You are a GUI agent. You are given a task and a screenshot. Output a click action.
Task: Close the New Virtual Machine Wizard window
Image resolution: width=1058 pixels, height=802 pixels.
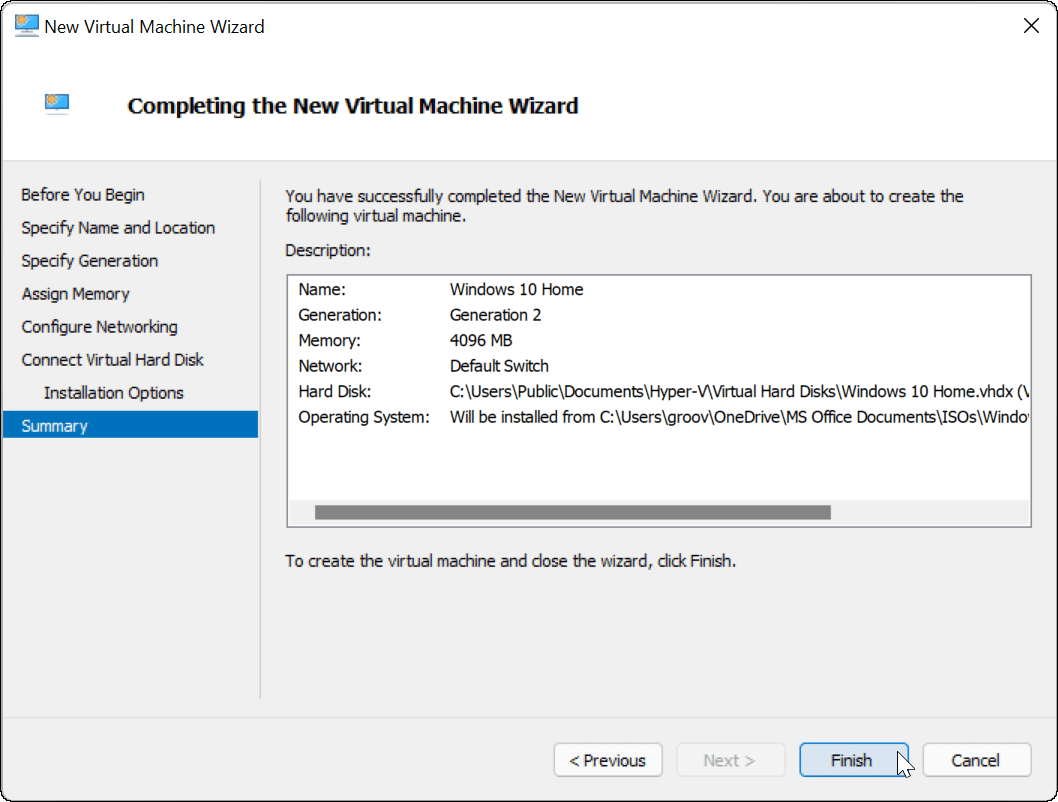click(x=1031, y=27)
